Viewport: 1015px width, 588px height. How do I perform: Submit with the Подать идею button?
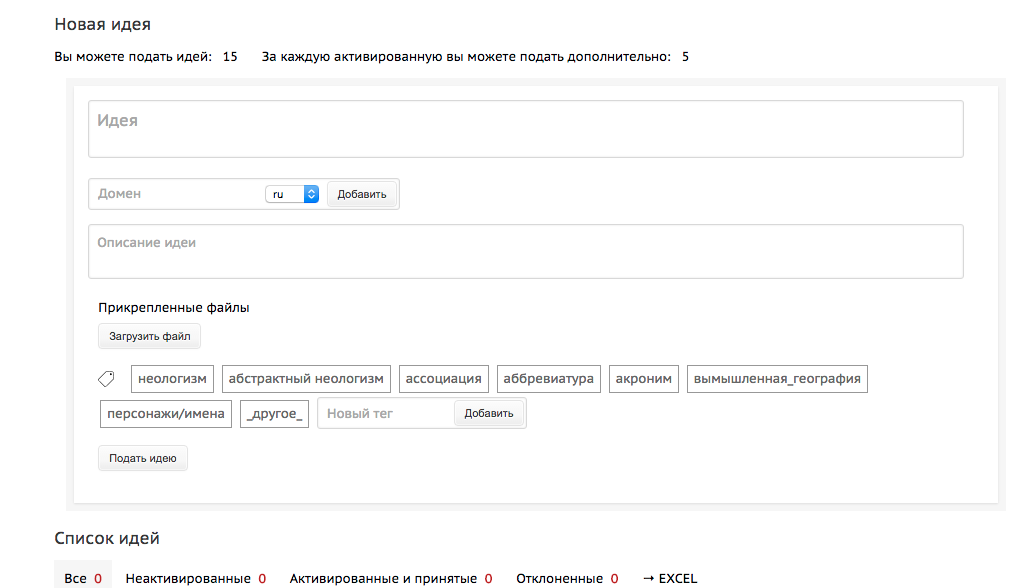143,458
